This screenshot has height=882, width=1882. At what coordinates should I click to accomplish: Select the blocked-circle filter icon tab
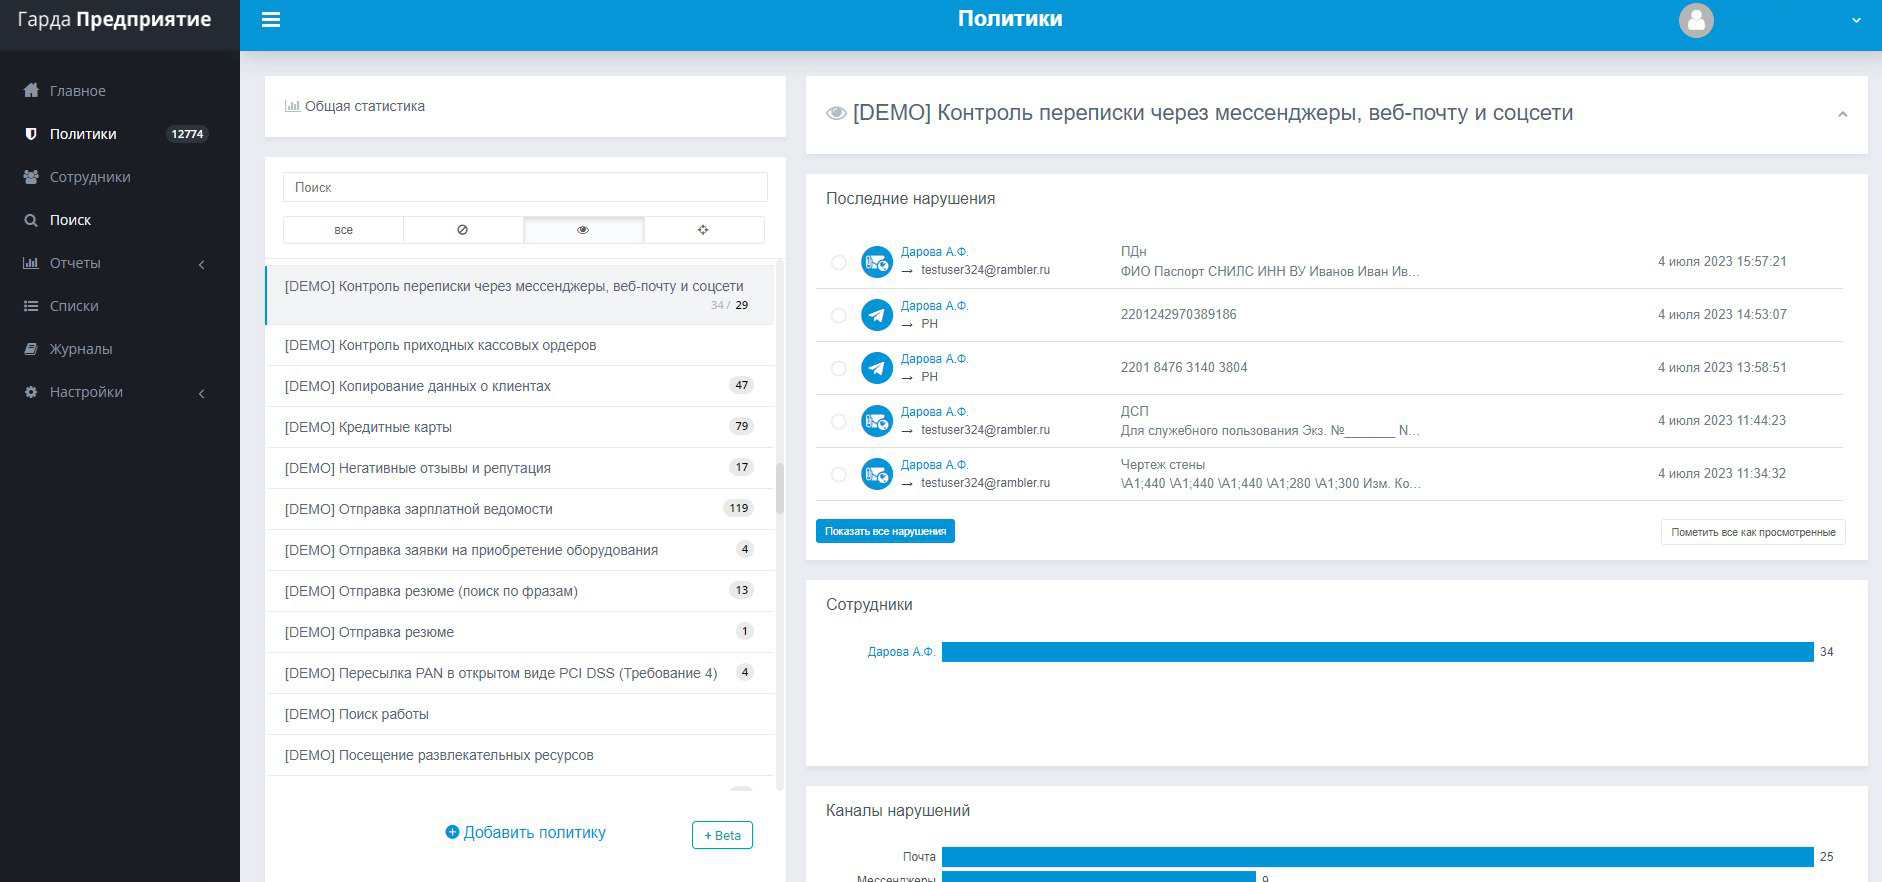[463, 230]
